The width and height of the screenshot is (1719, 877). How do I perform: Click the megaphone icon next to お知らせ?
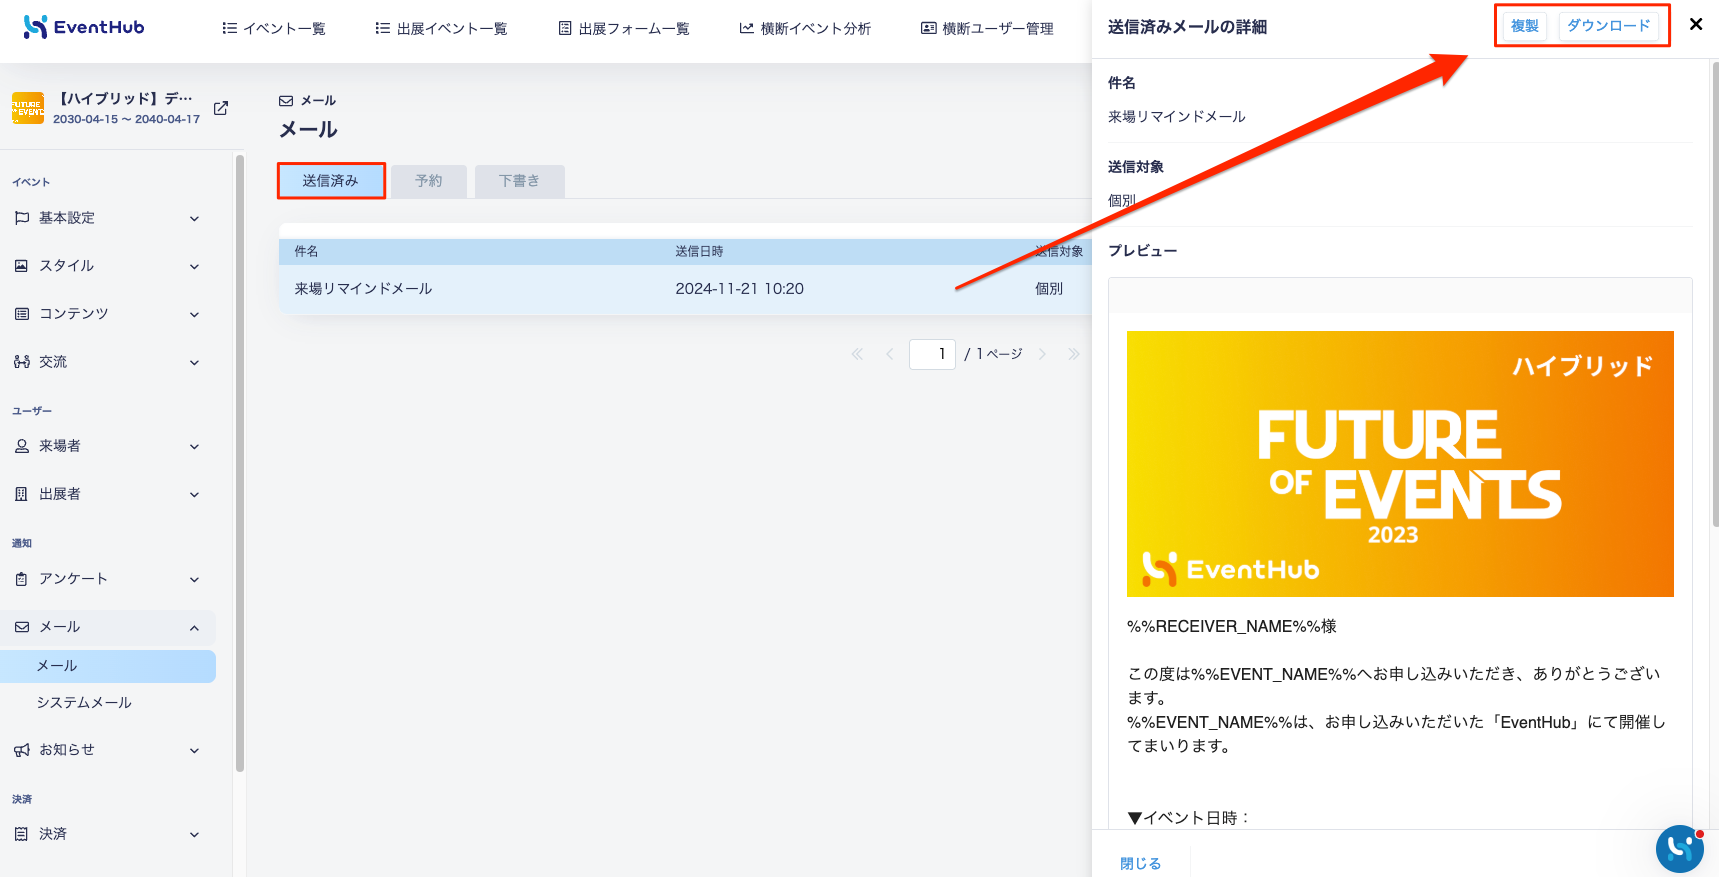click(x=22, y=750)
